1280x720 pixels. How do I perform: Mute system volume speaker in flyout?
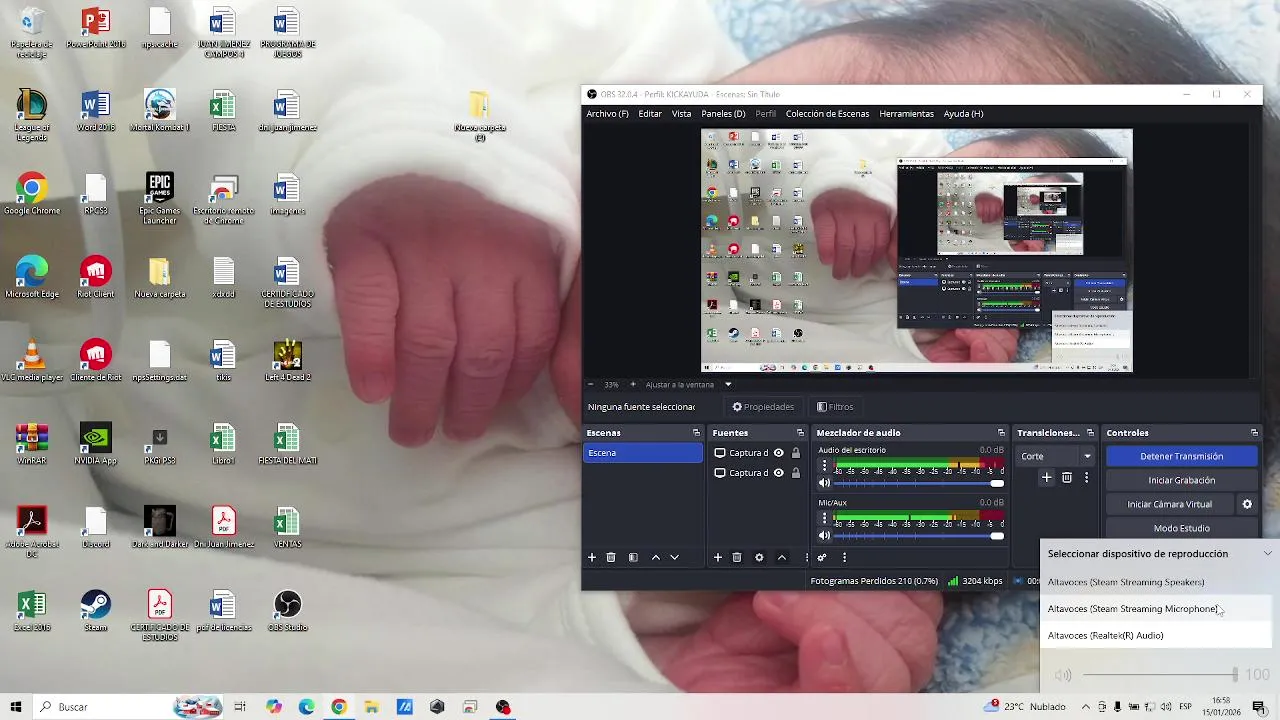1063,676
